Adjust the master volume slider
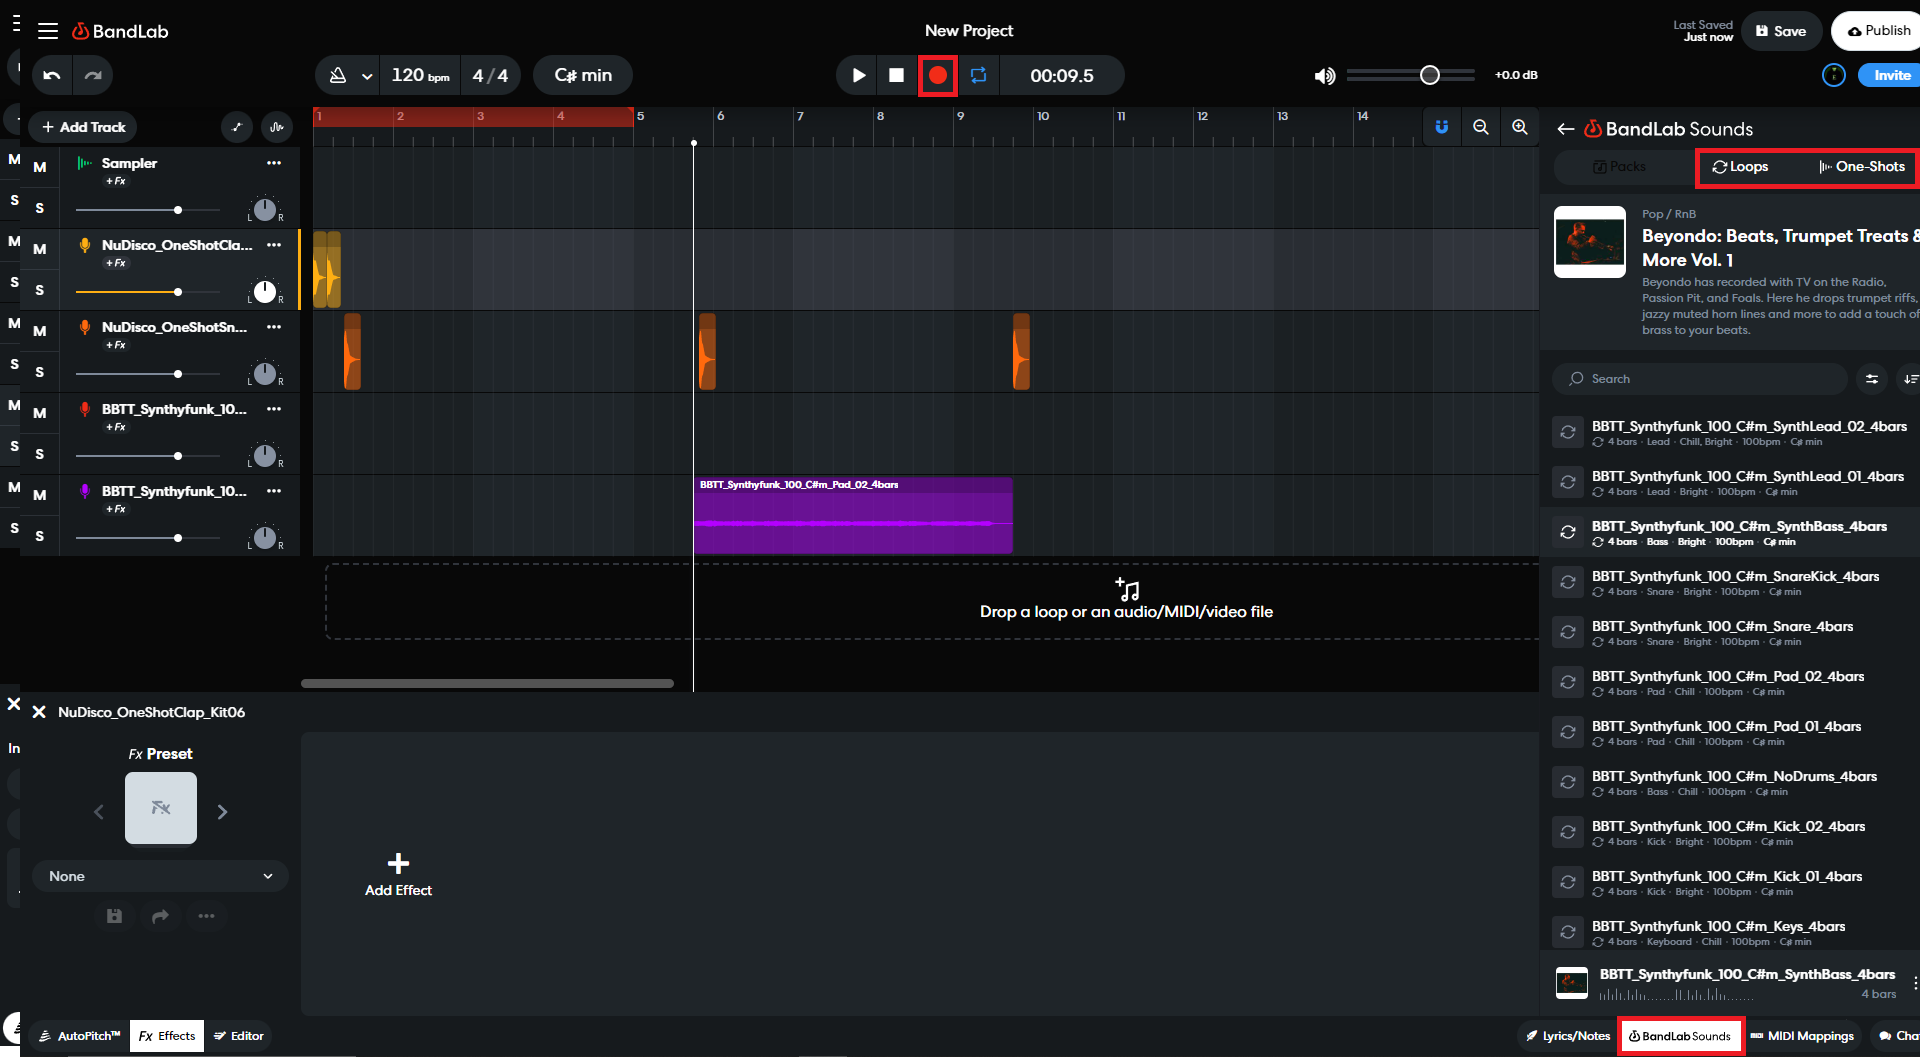This screenshot has height=1057, width=1920. (x=1410, y=75)
